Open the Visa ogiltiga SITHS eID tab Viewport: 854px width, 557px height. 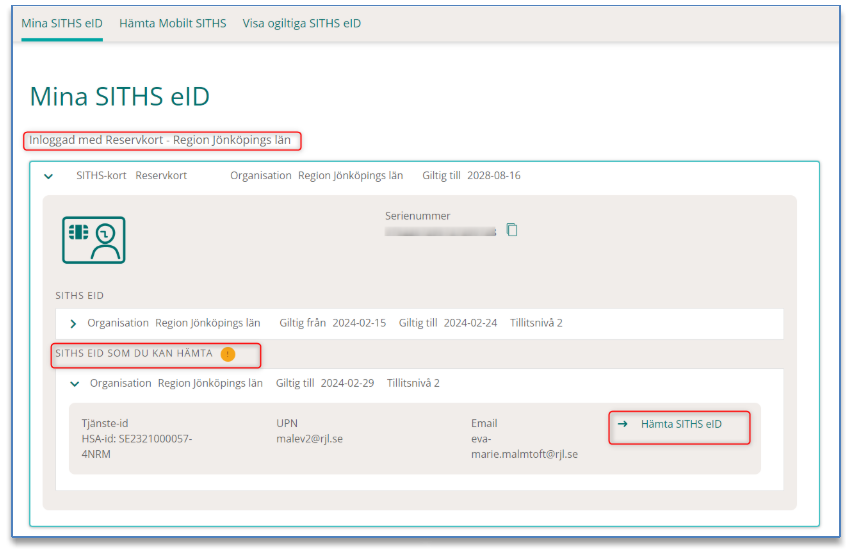click(x=301, y=23)
